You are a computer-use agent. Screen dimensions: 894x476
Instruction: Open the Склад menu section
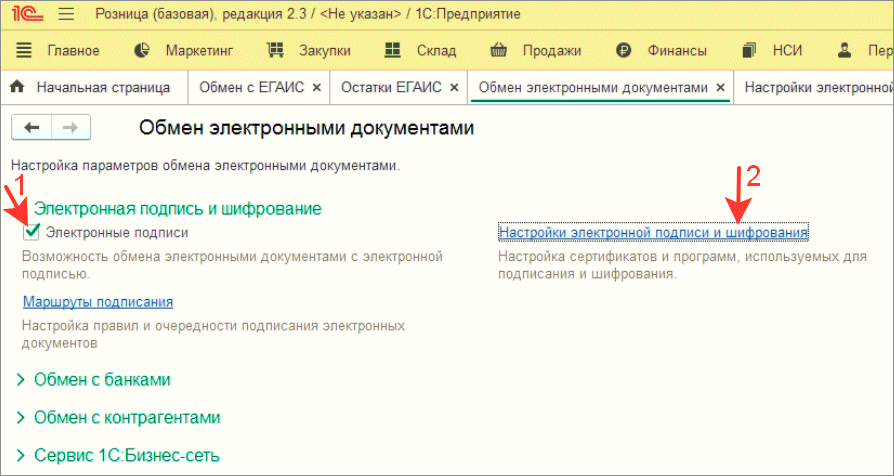(437, 51)
